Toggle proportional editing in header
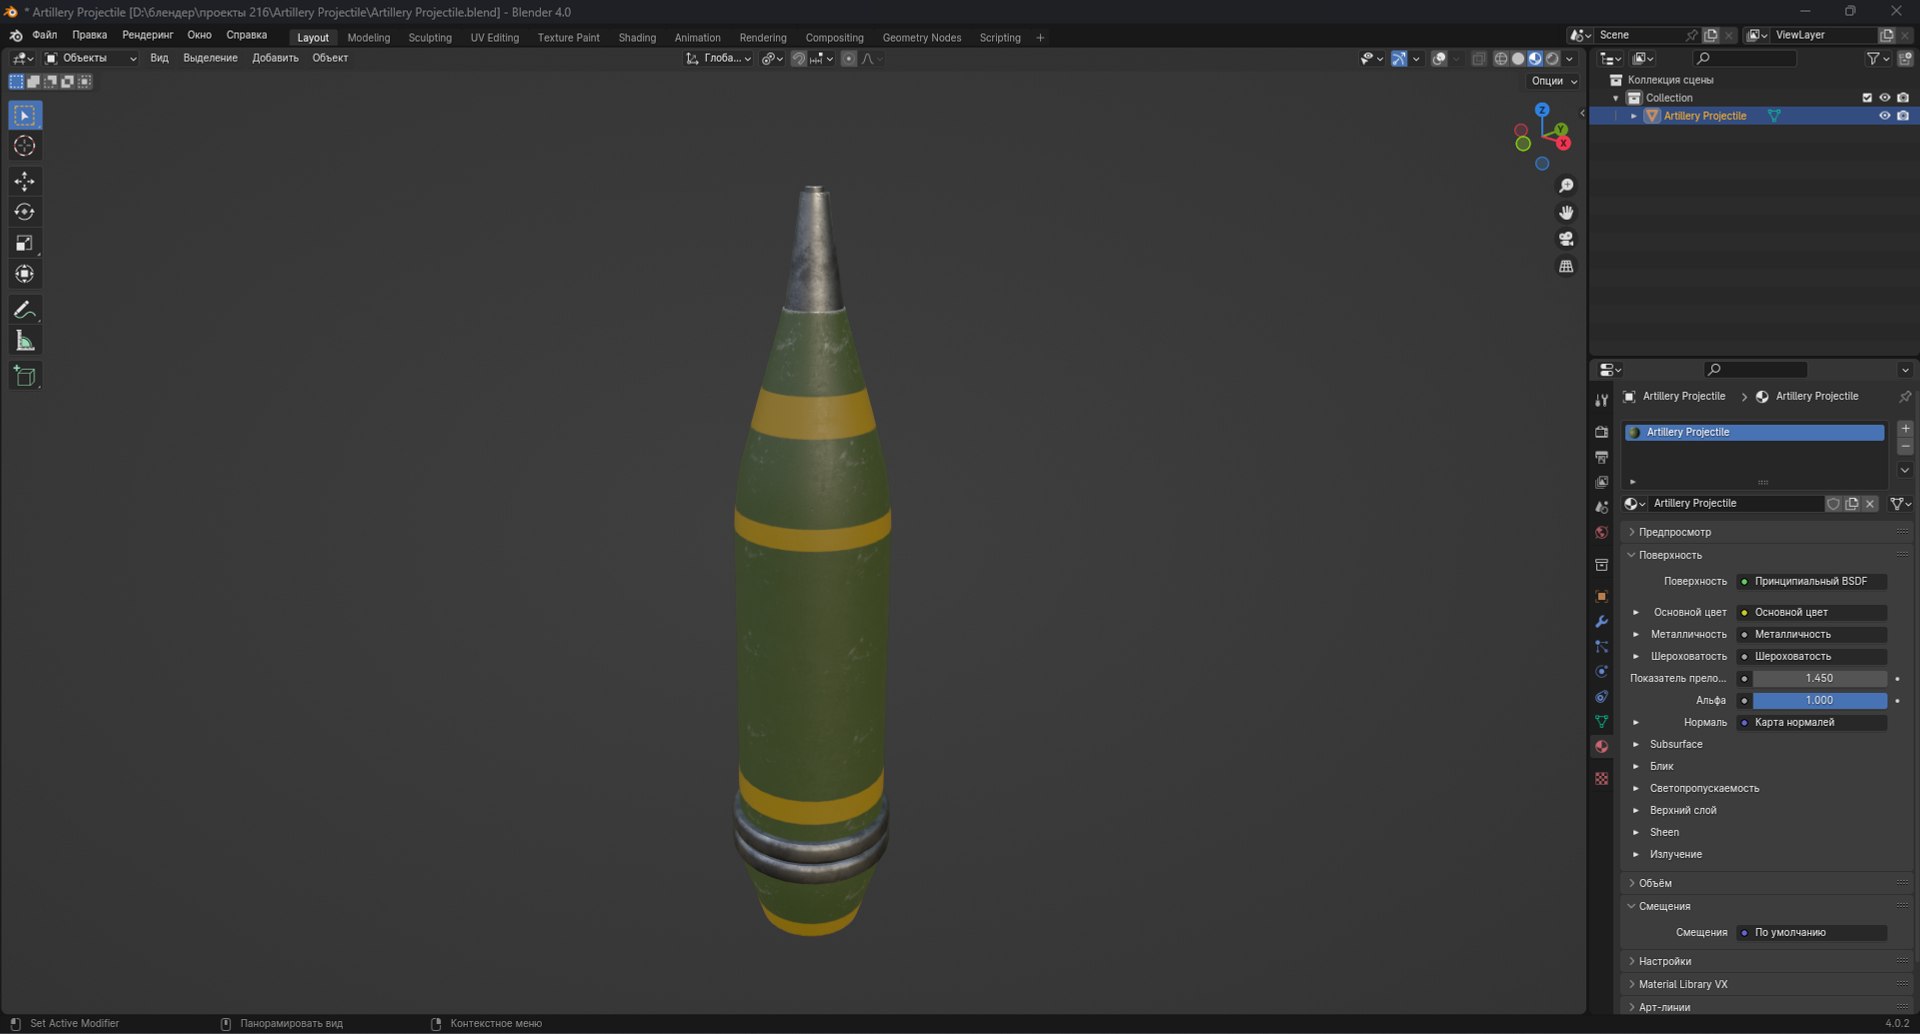1920x1034 pixels. (x=849, y=59)
